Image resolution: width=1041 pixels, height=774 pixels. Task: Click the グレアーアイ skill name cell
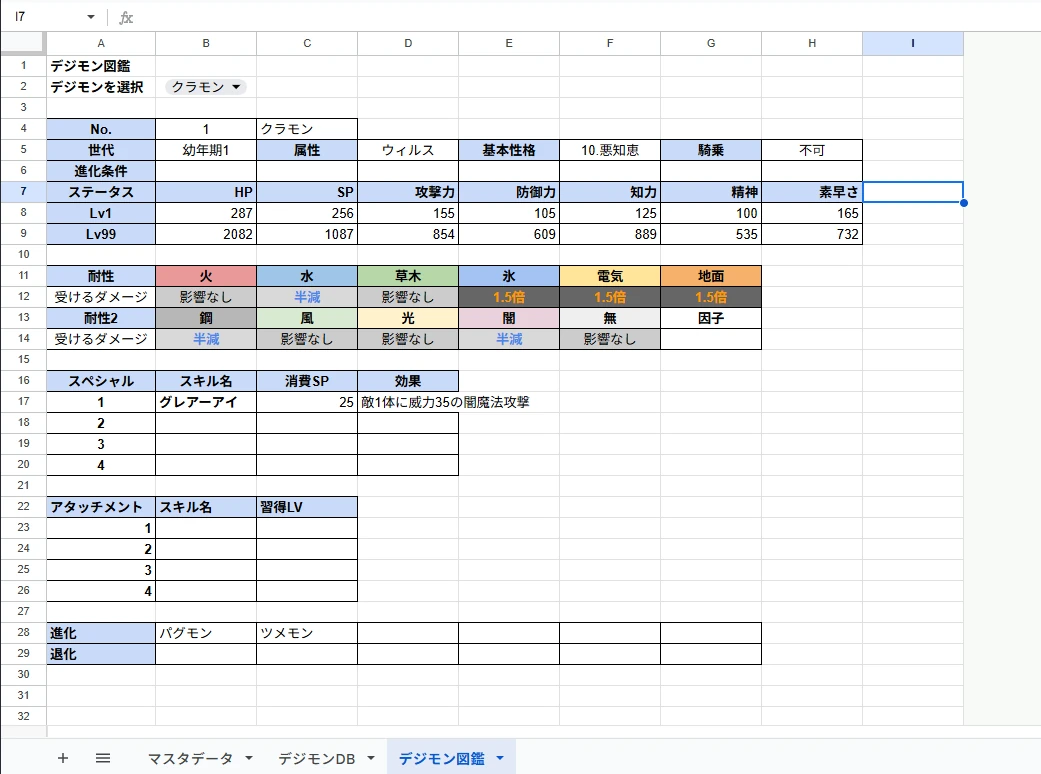click(x=206, y=402)
